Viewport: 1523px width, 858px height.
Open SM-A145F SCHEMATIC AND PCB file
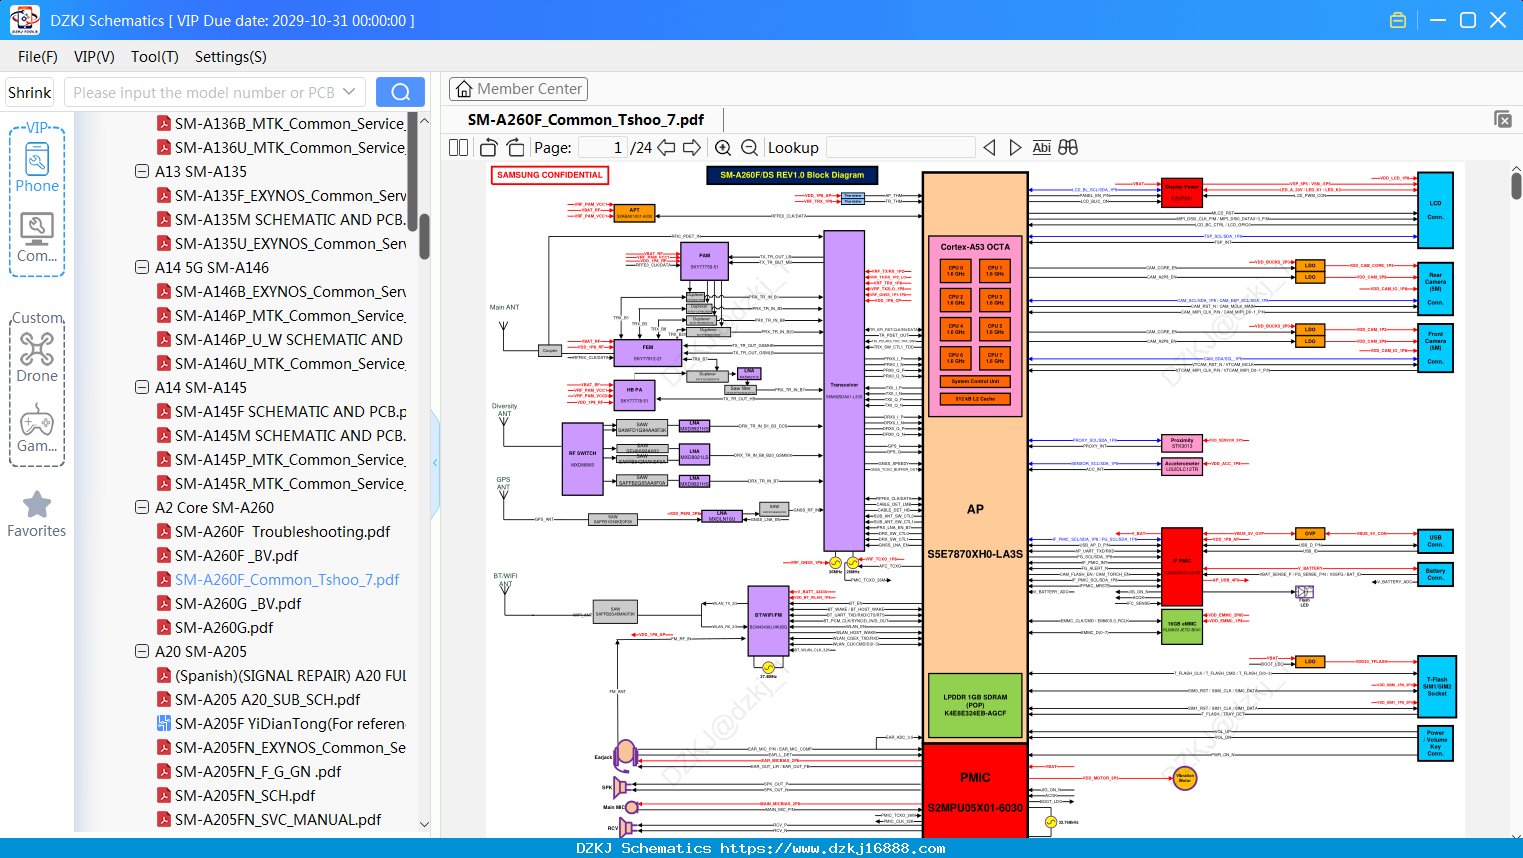click(x=291, y=411)
